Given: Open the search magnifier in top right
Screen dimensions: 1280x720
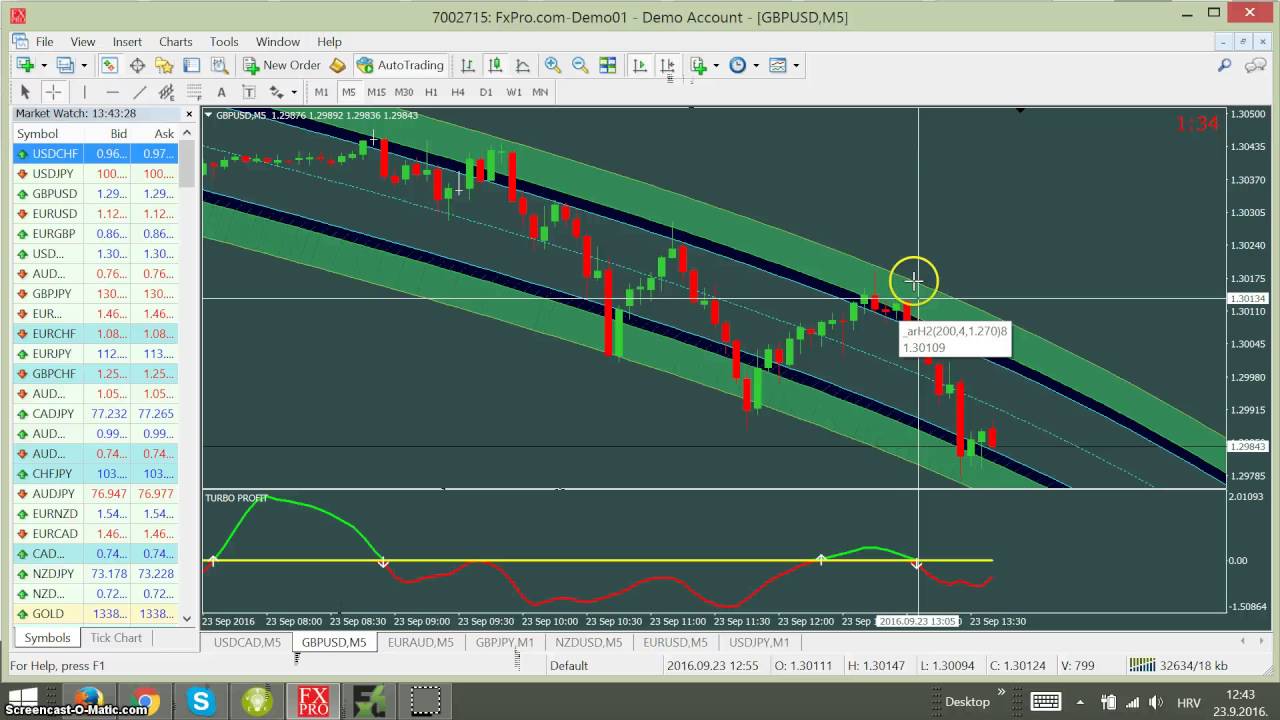Looking at the screenshot, I should 1224,65.
